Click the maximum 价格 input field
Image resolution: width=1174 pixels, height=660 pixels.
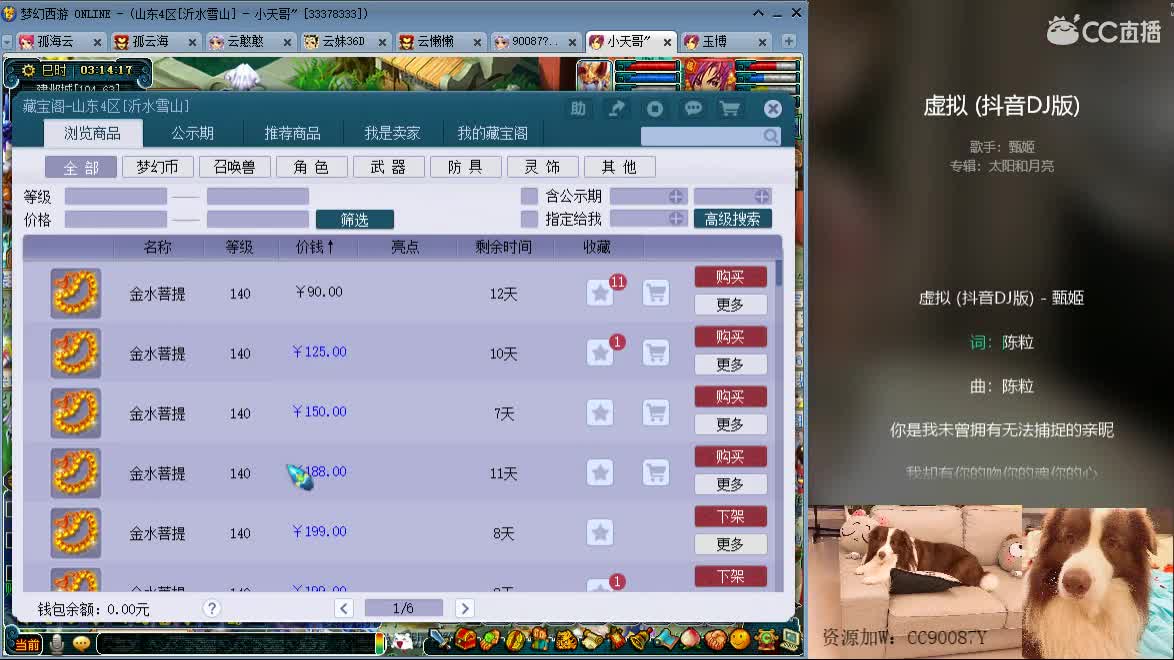pos(258,219)
